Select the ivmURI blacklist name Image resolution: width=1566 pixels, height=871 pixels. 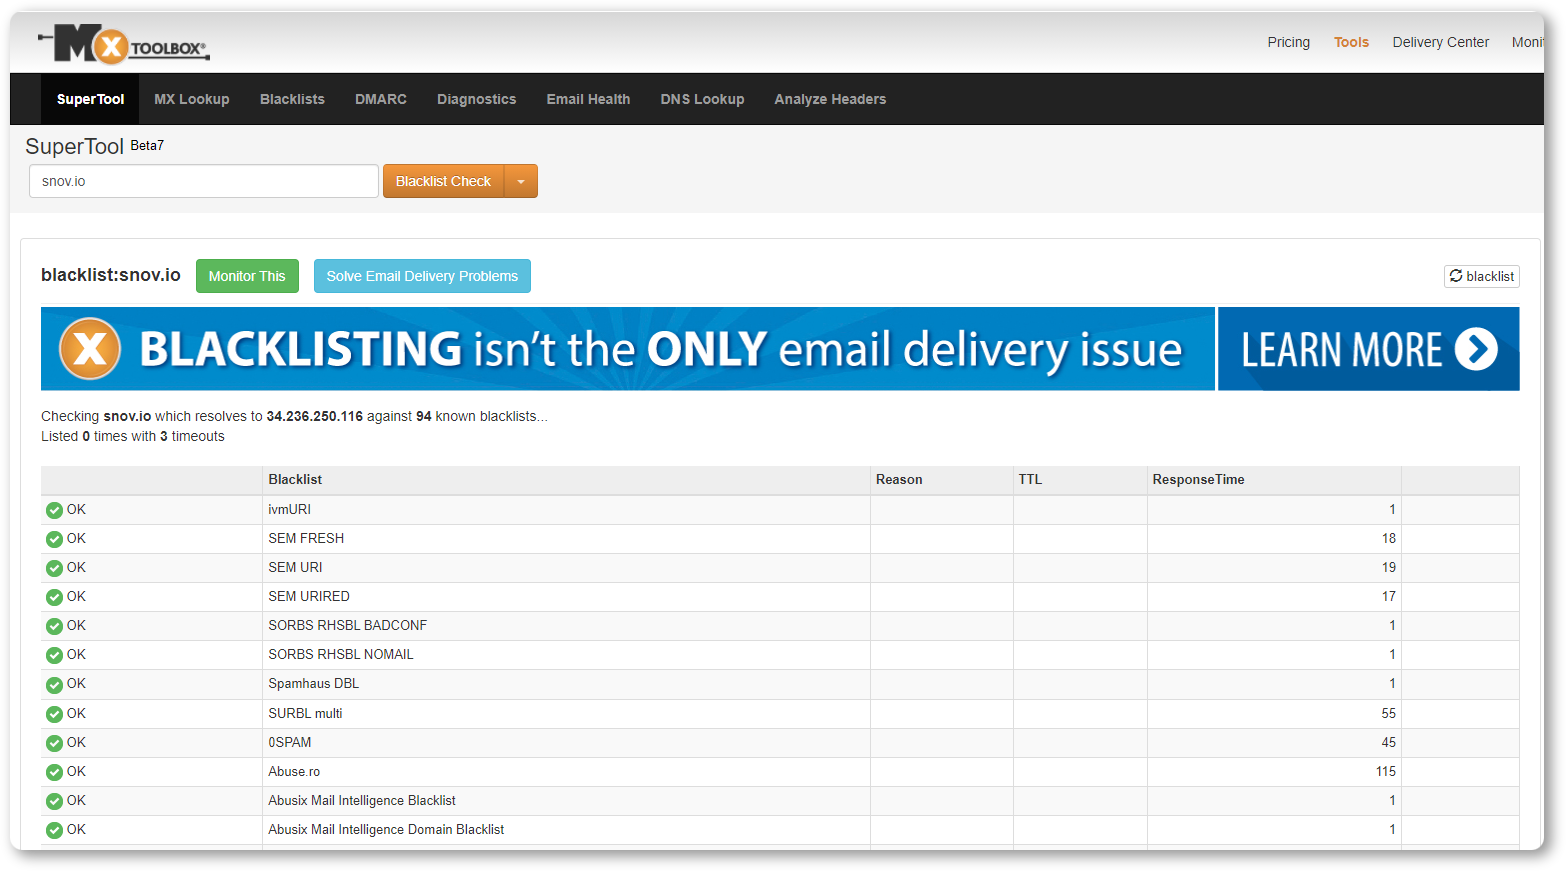(289, 510)
